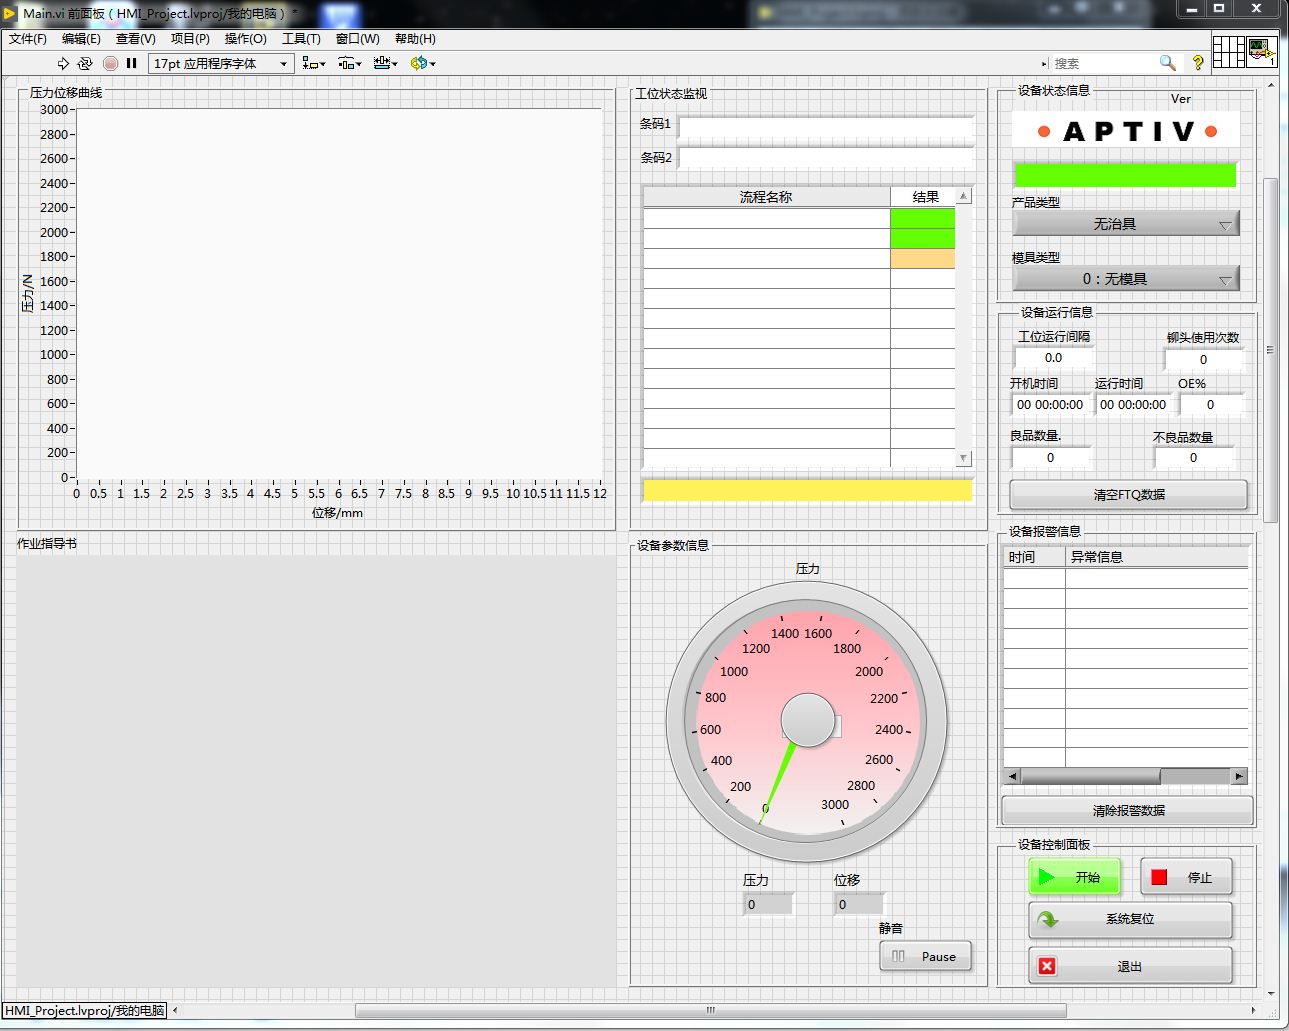
Task: Click the 条码2 input field
Action: 826,158
